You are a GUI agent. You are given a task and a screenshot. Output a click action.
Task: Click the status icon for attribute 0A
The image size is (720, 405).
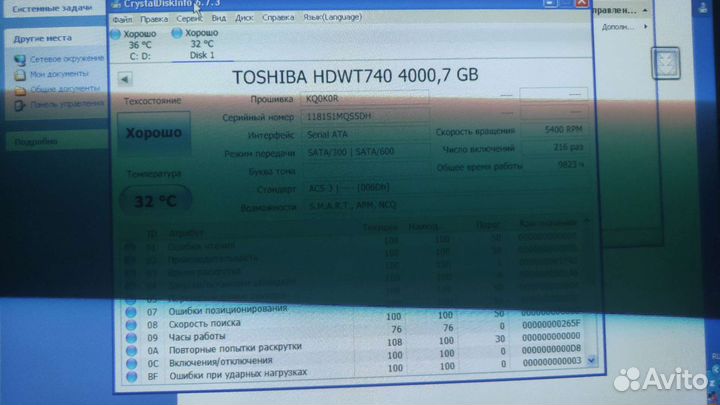click(x=131, y=351)
